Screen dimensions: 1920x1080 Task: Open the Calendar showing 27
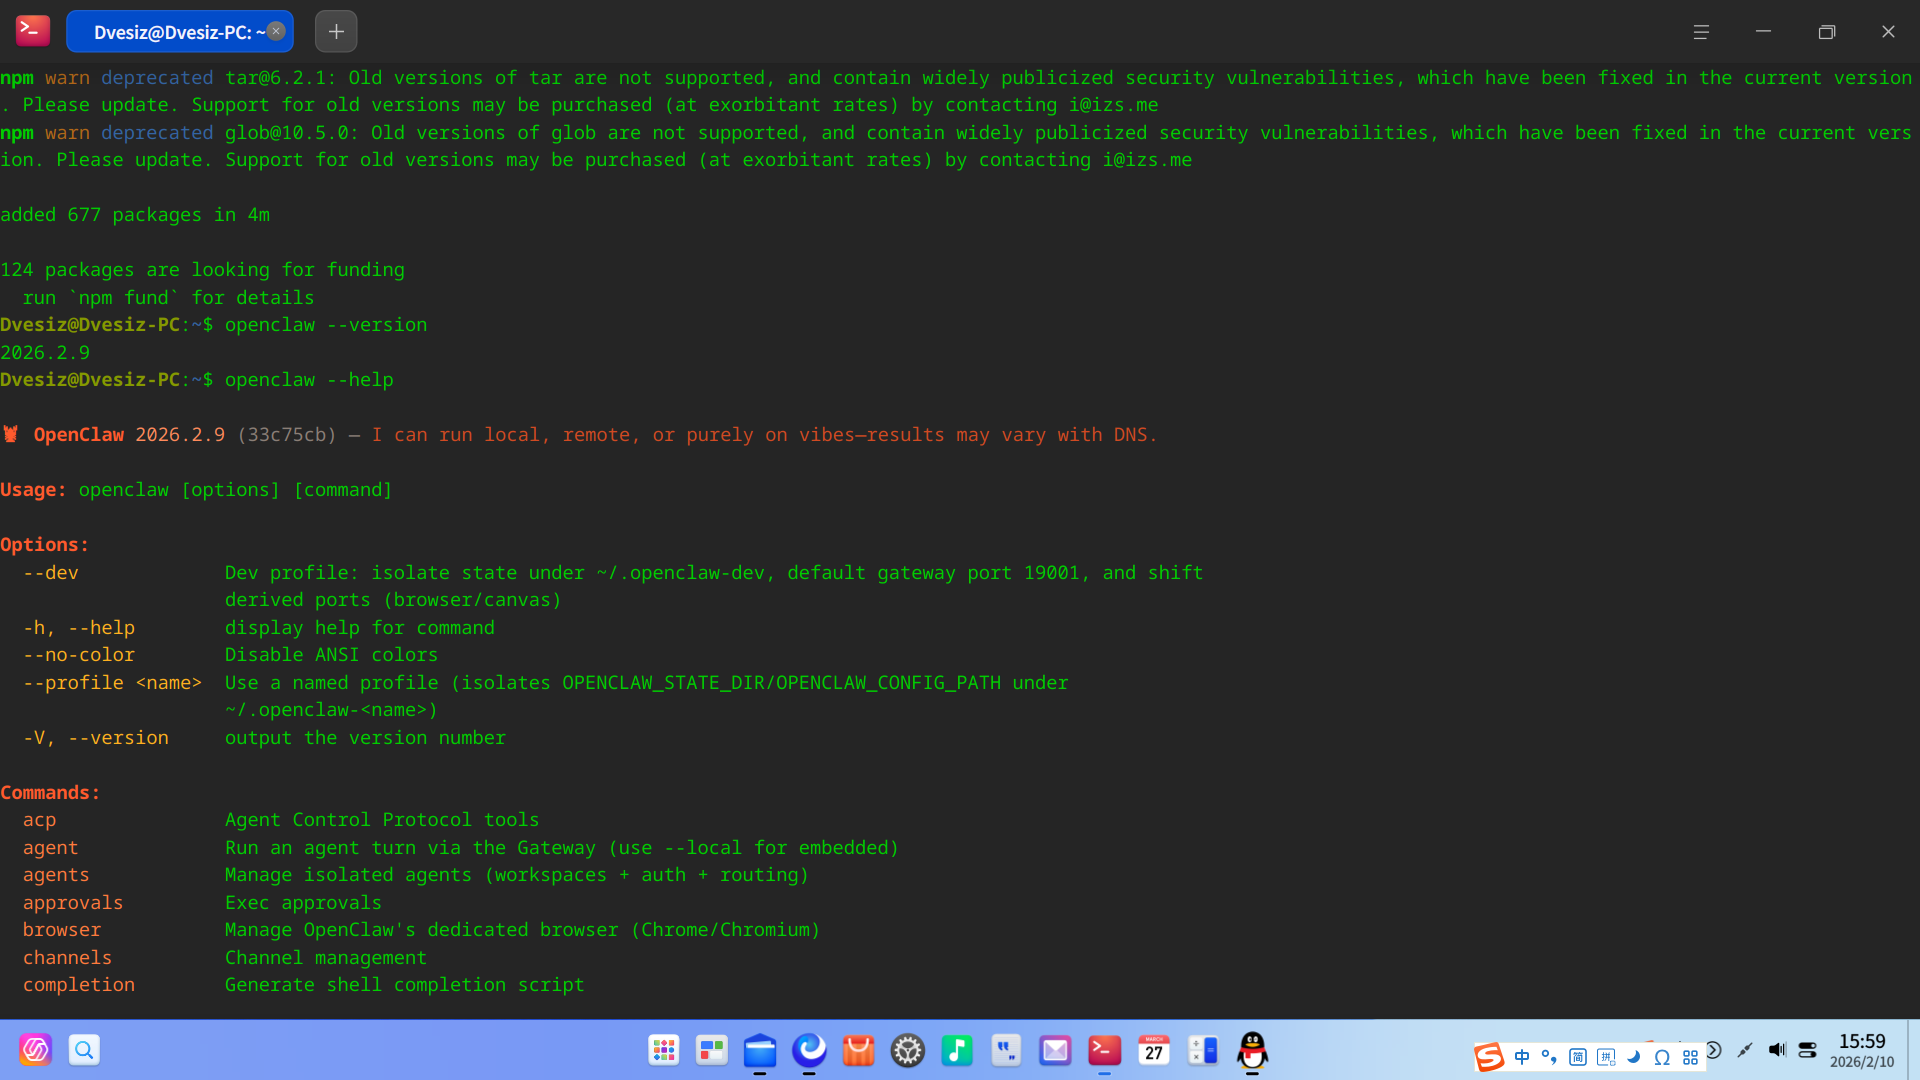[1153, 1051]
